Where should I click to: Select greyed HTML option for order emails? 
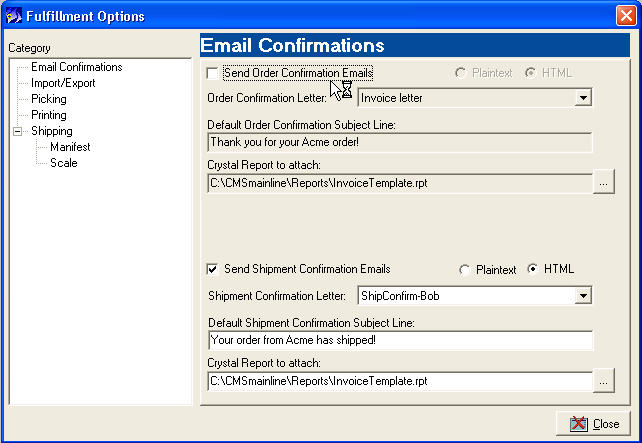coord(530,73)
